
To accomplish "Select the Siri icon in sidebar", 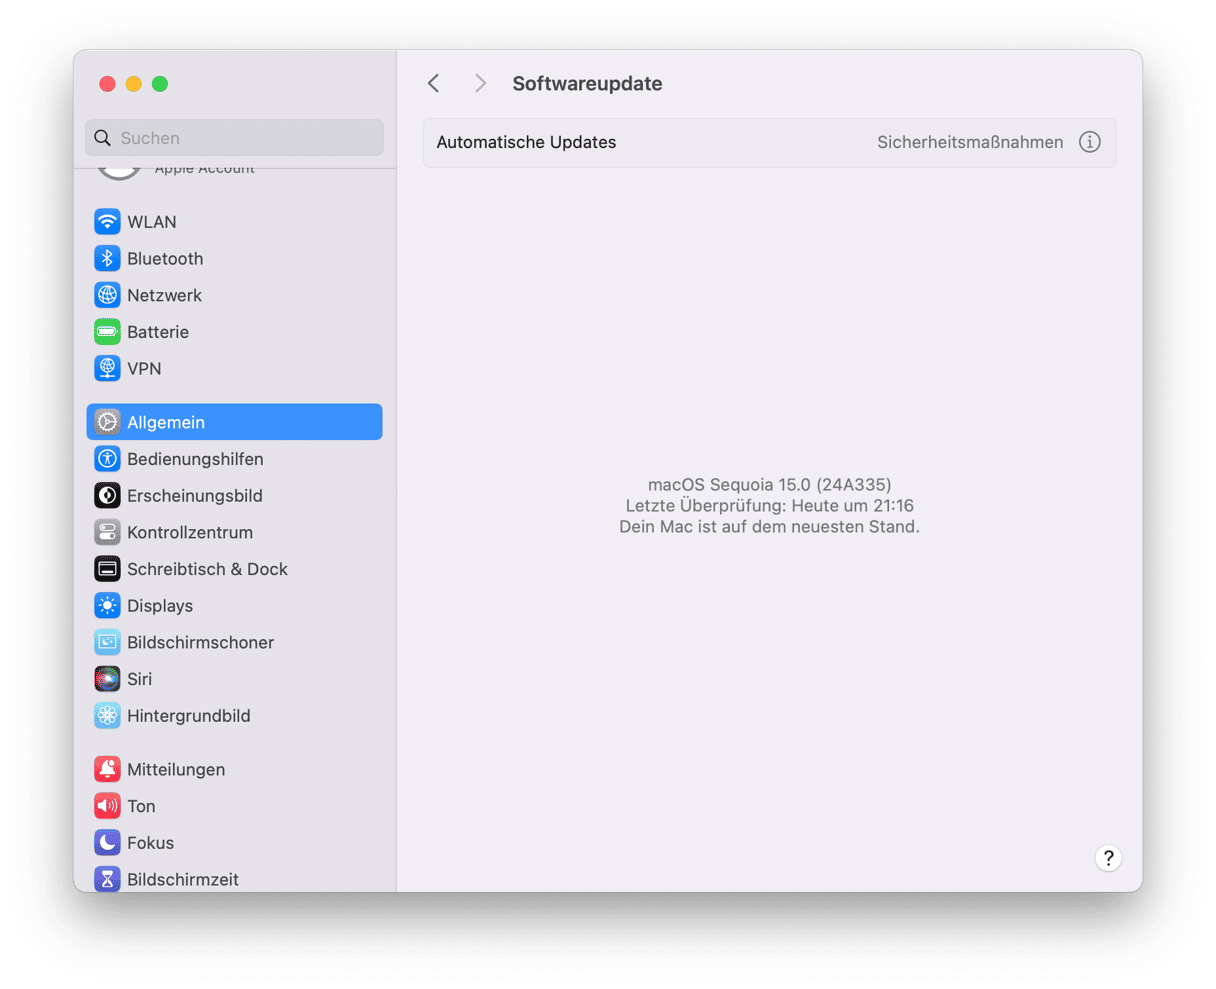I will 107,679.
